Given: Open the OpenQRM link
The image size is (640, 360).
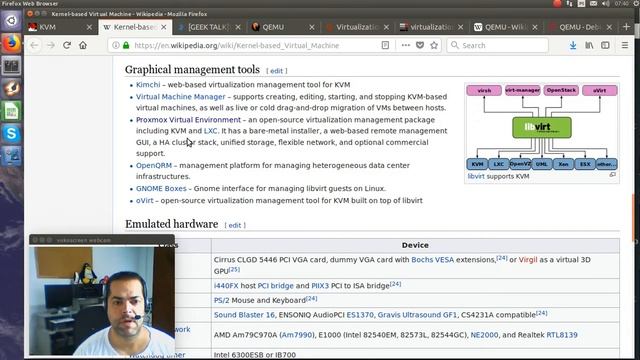Looking at the screenshot, I should click(154, 166).
